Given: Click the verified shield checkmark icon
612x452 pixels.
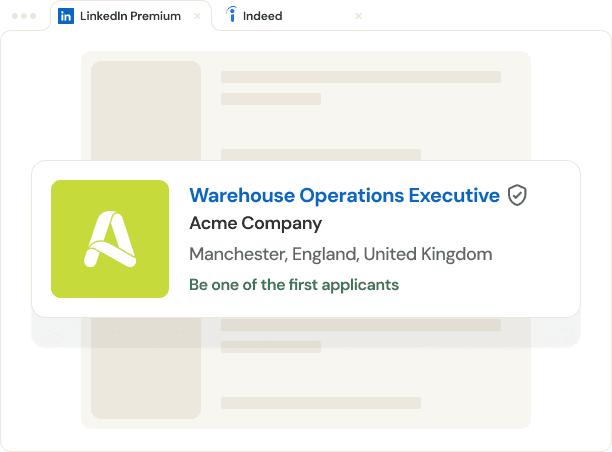Looking at the screenshot, I should click(x=516, y=195).
